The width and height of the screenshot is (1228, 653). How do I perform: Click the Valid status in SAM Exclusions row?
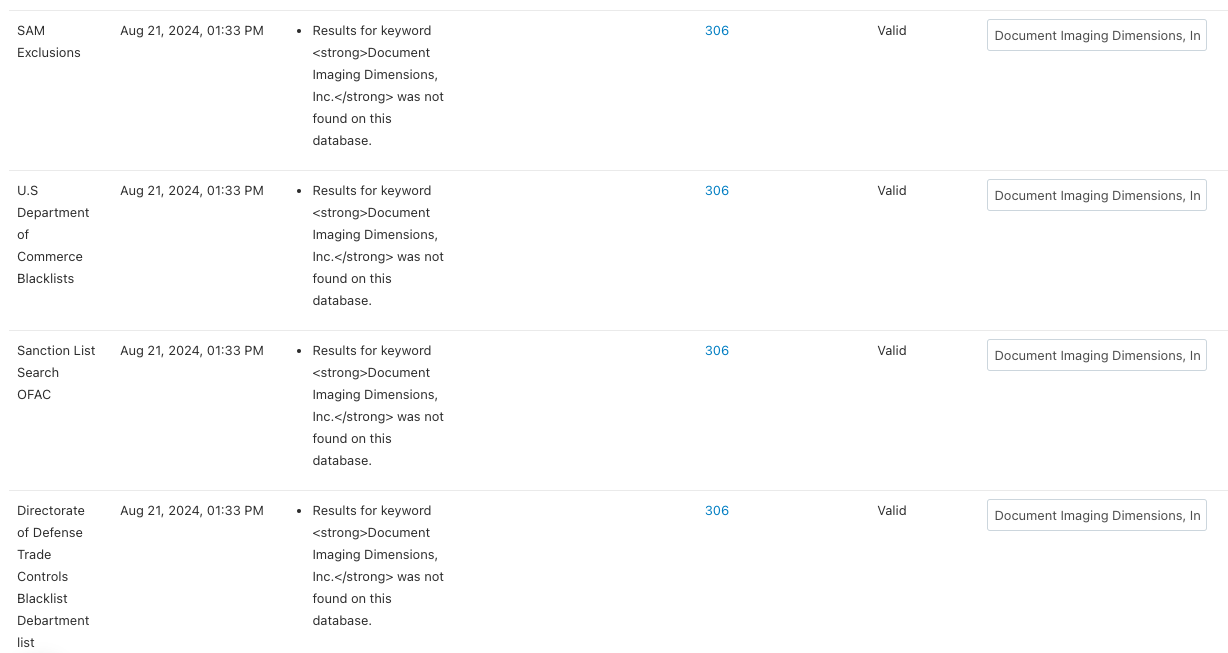892,31
